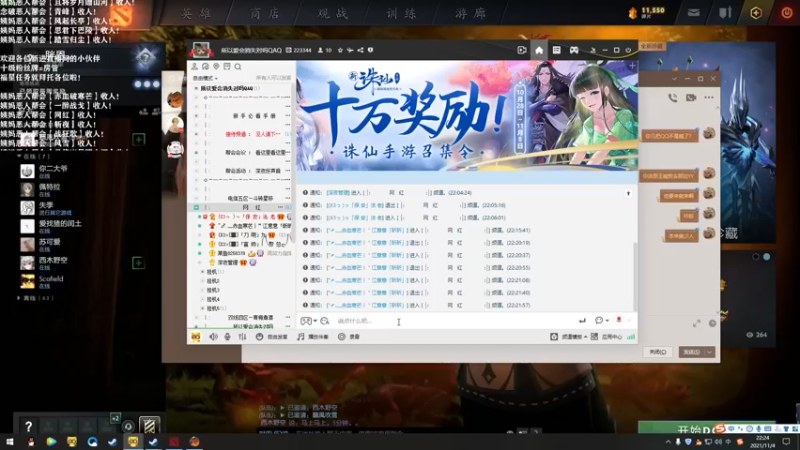Click the channel avatar in YY title bar
The height and width of the screenshot is (450, 800).
[201, 51]
